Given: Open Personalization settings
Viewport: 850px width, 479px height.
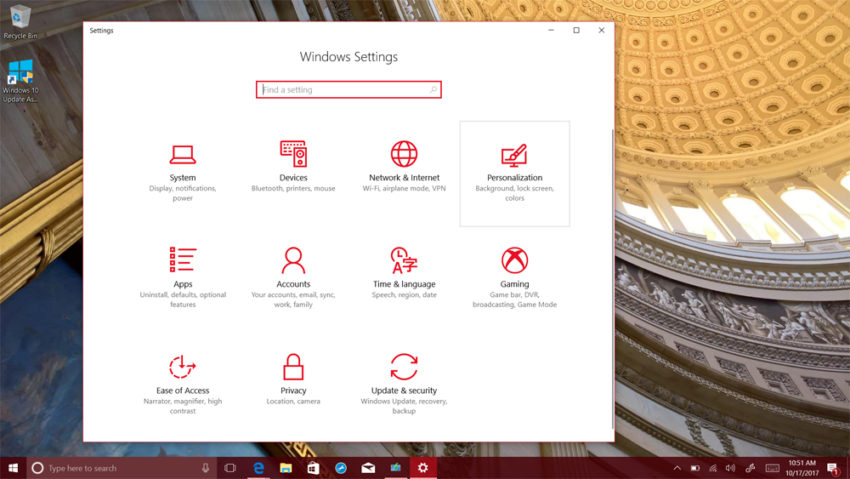Looking at the screenshot, I should (x=514, y=173).
